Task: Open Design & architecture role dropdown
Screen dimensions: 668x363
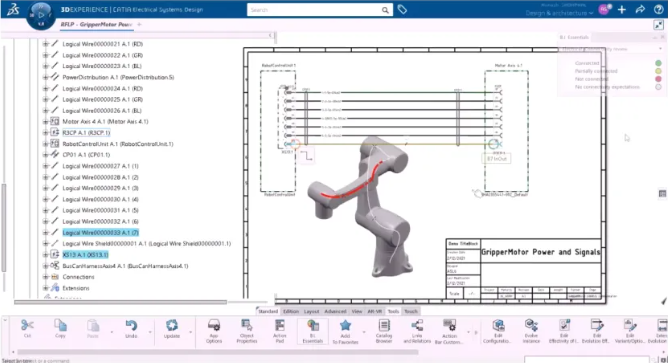Action: click(x=559, y=13)
